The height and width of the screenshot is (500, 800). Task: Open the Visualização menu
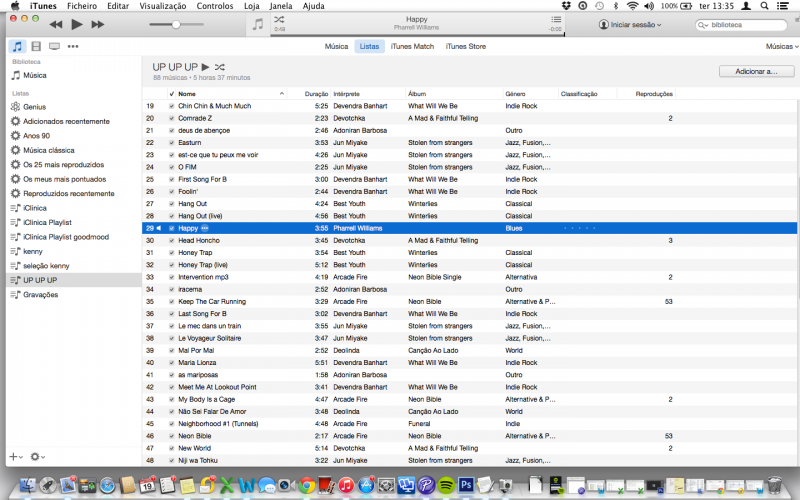pyautogui.click(x=163, y=6)
